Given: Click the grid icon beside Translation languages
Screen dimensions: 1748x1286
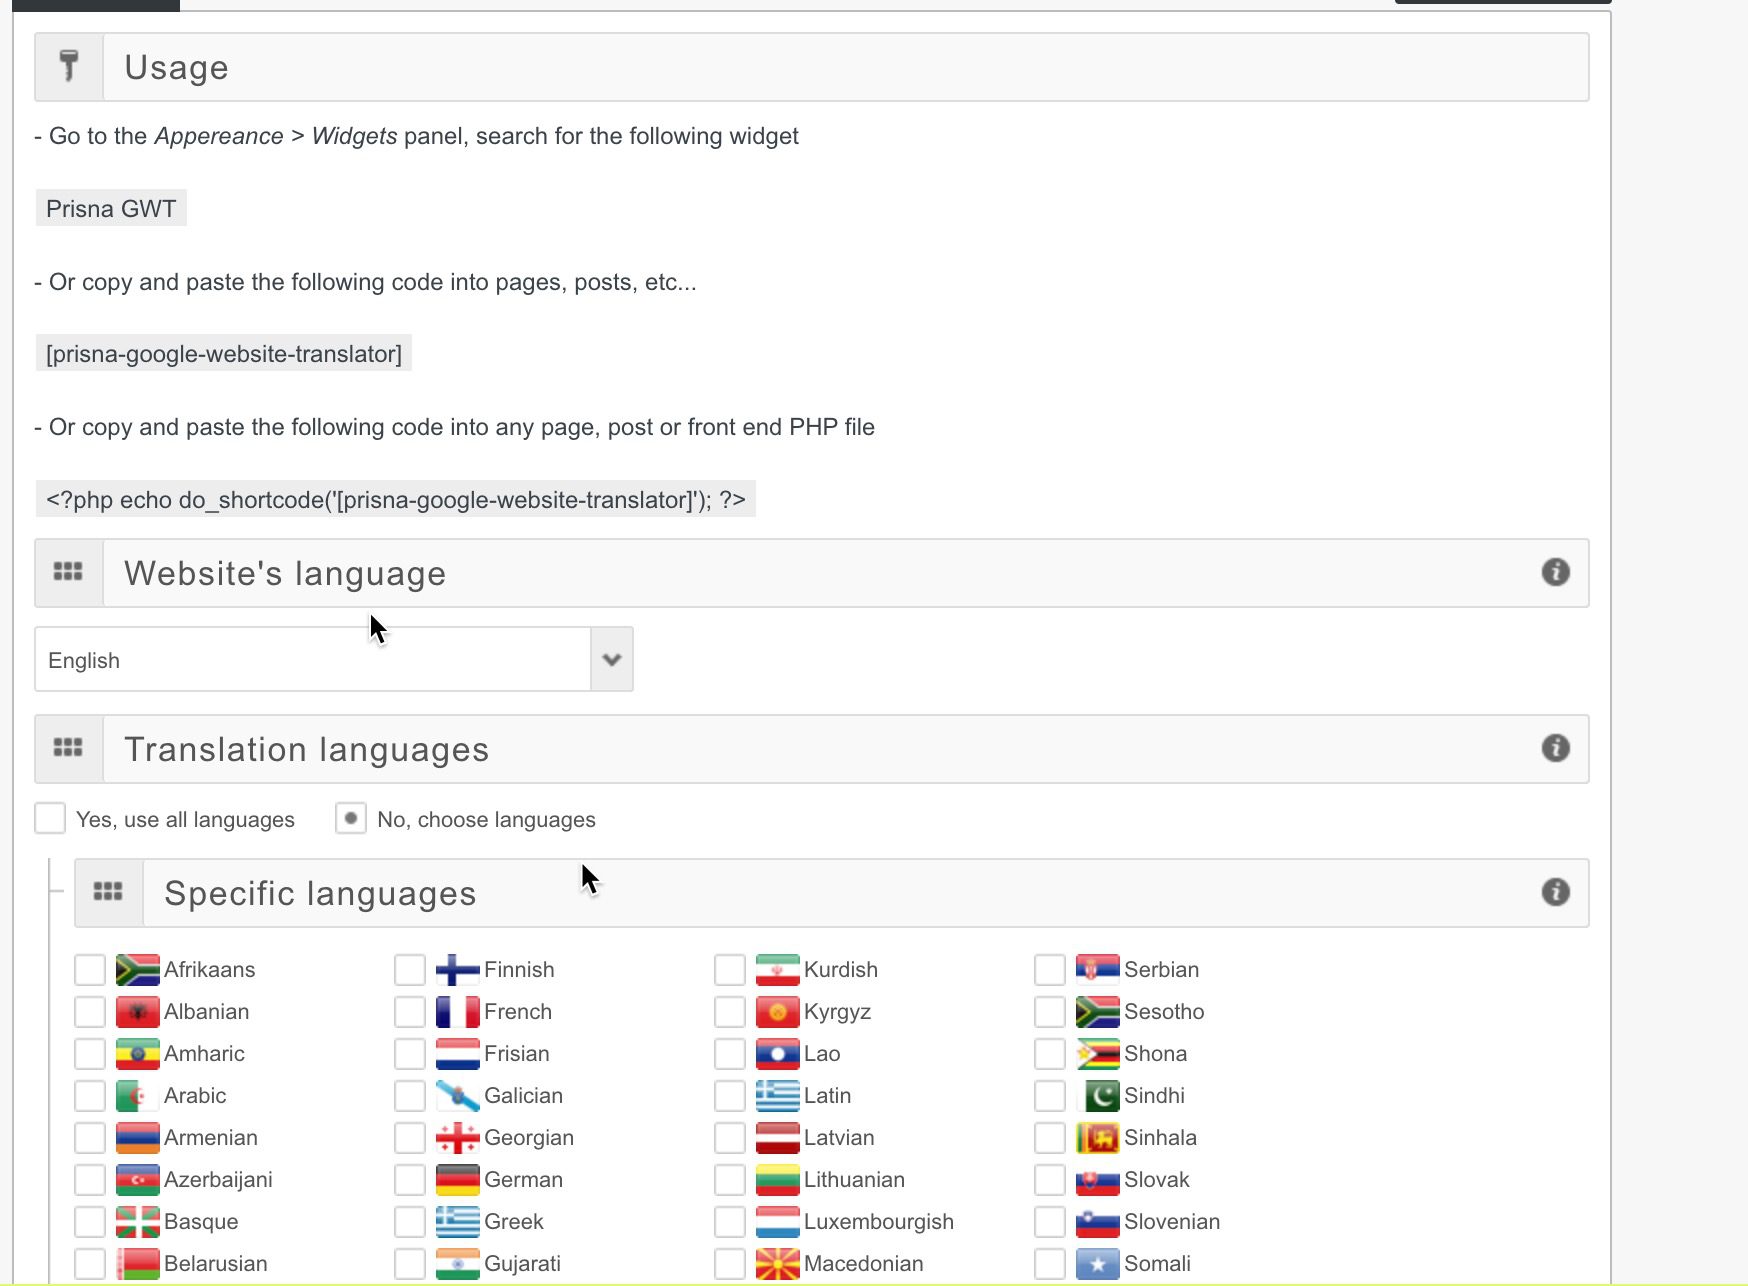Looking at the screenshot, I should point(68,748).
